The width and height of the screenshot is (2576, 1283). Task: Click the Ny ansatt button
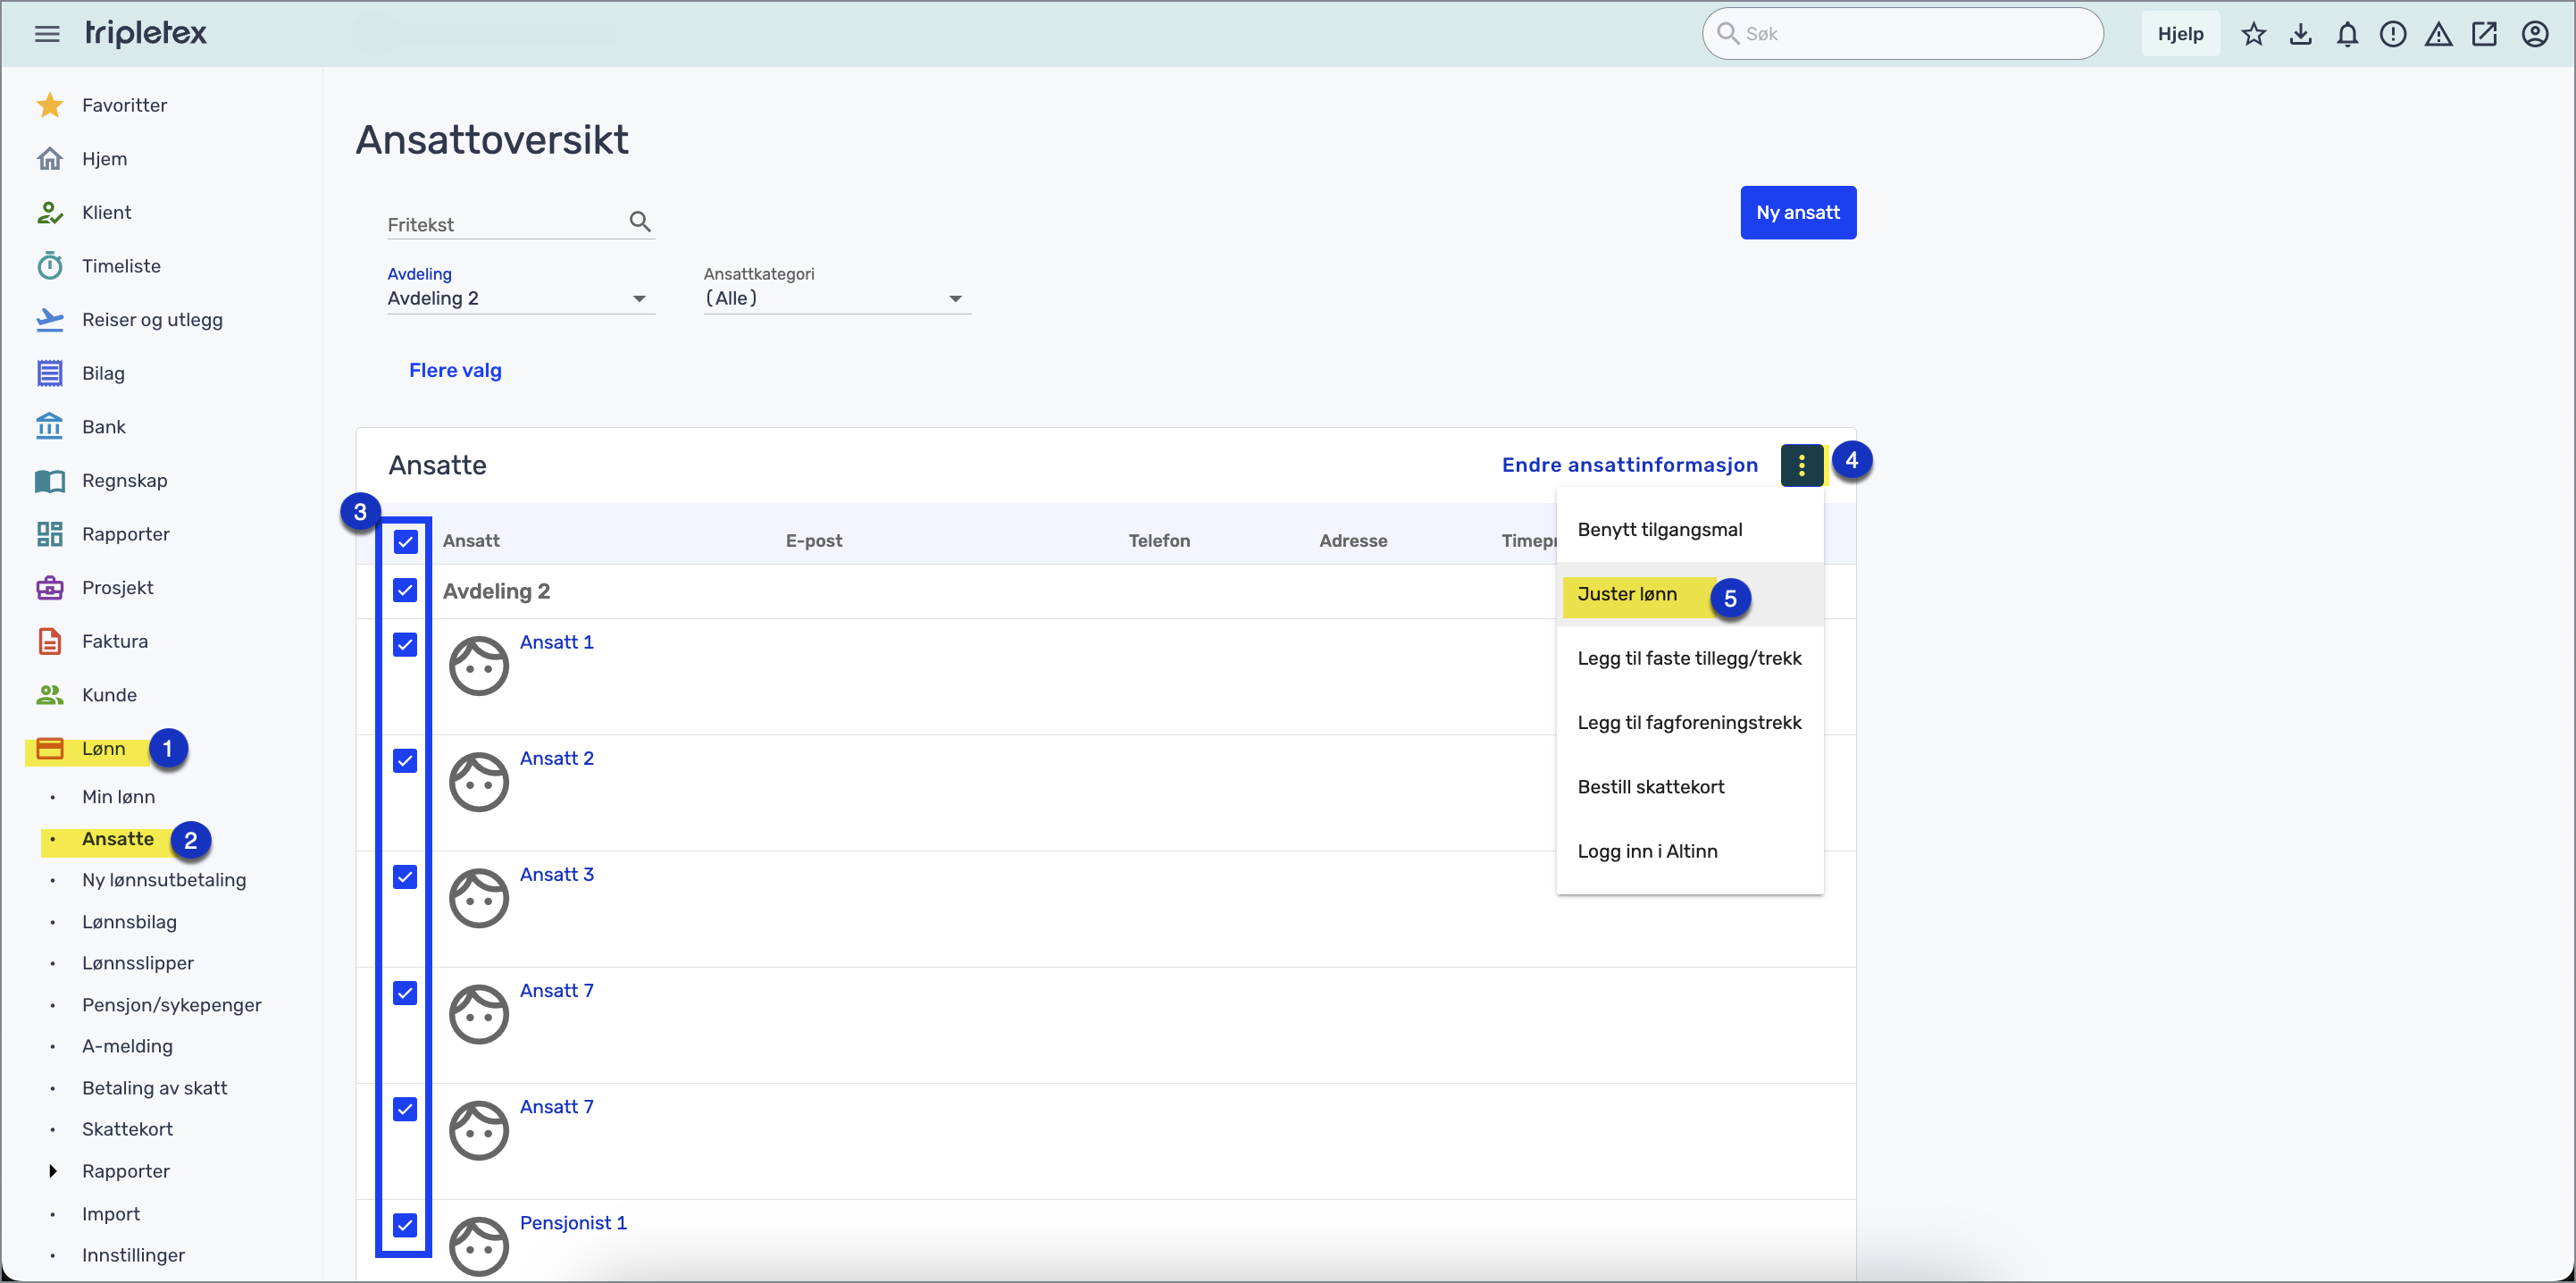click(x=1797, y=212)
